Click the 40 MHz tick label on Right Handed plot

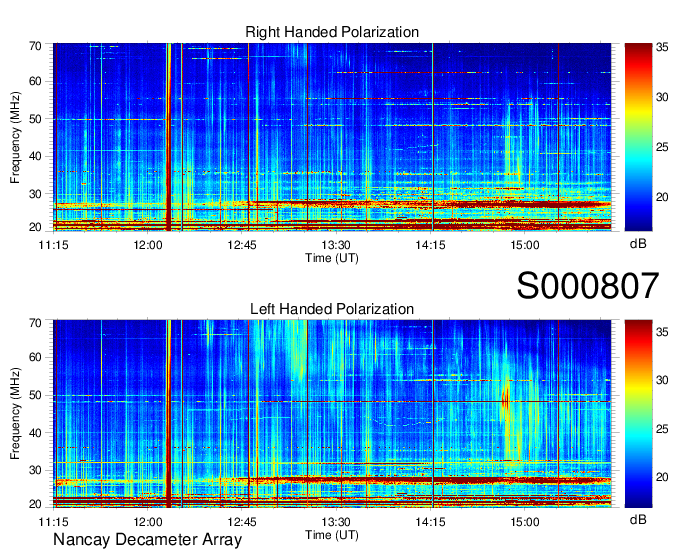coord(35,156)
